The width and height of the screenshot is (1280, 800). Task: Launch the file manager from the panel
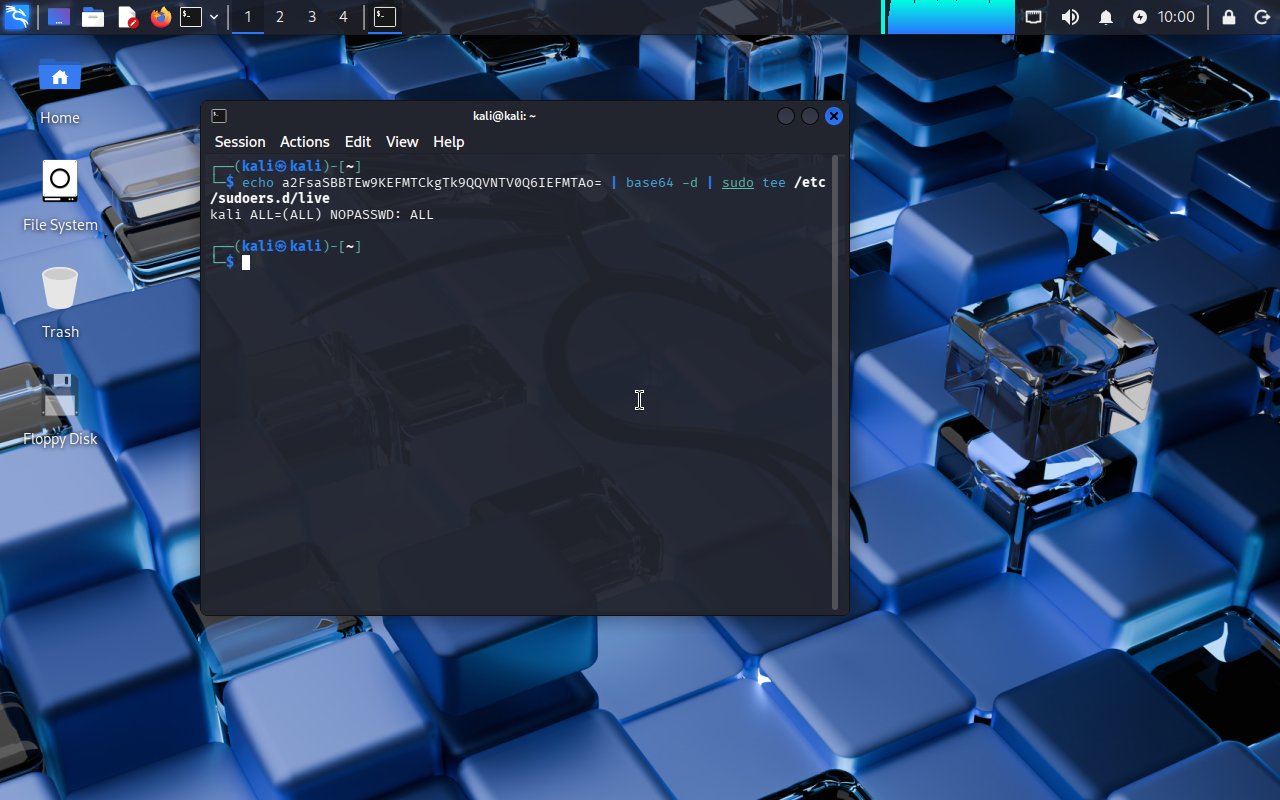click(93, 17)
